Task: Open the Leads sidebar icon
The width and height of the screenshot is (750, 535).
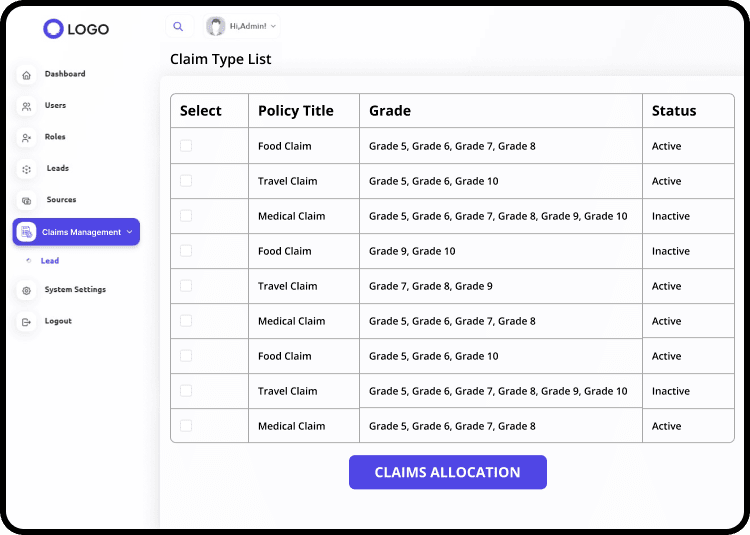Action: coord(26,169)
